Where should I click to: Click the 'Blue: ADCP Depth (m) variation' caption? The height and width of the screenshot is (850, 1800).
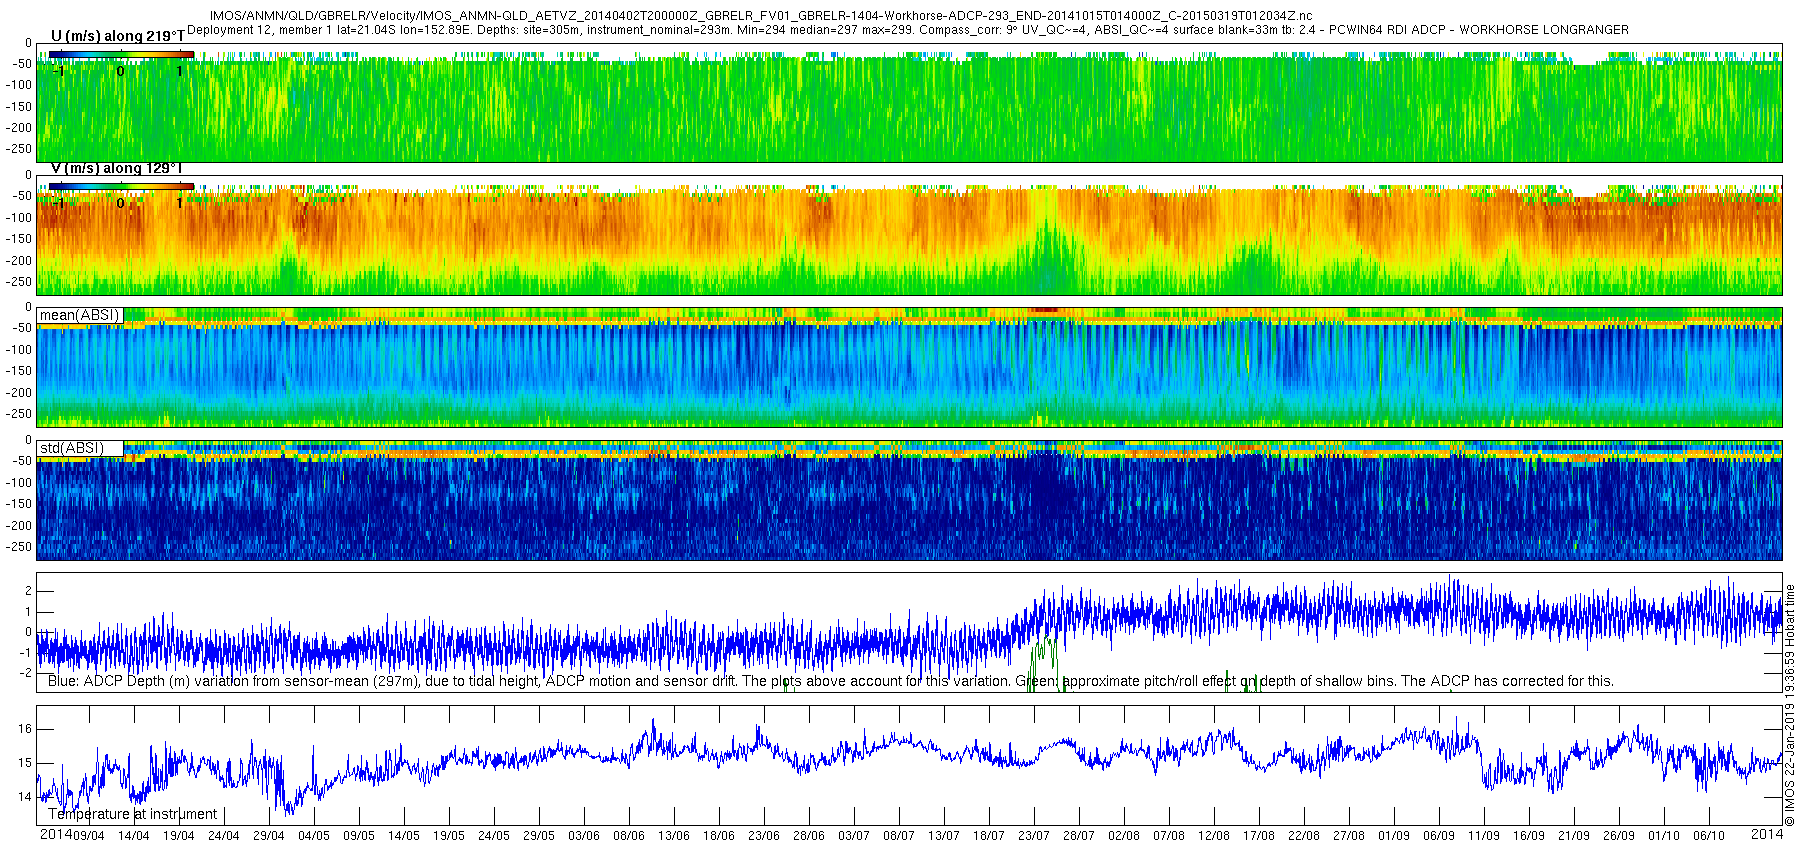click(830, 681)
